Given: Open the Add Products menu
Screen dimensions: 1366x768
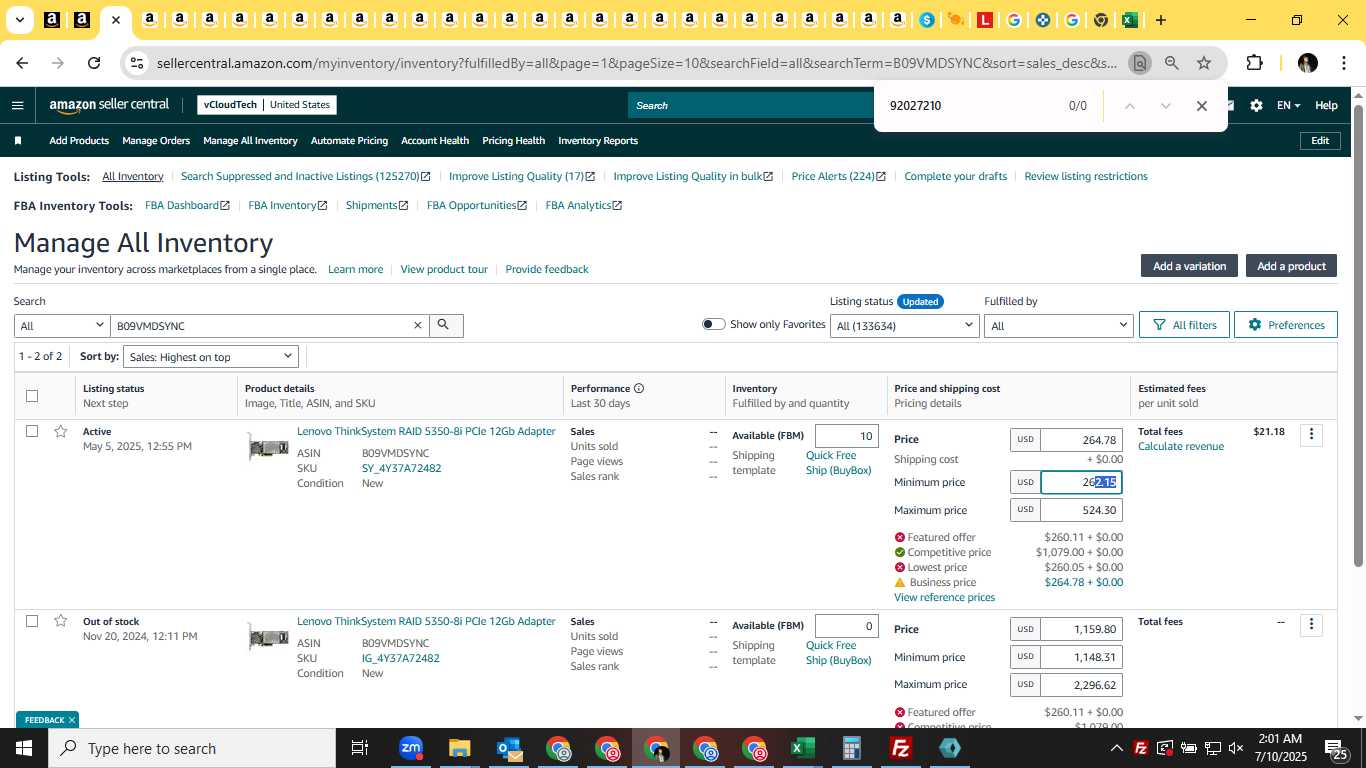Looking at the screenshot, I should [79, 141].
